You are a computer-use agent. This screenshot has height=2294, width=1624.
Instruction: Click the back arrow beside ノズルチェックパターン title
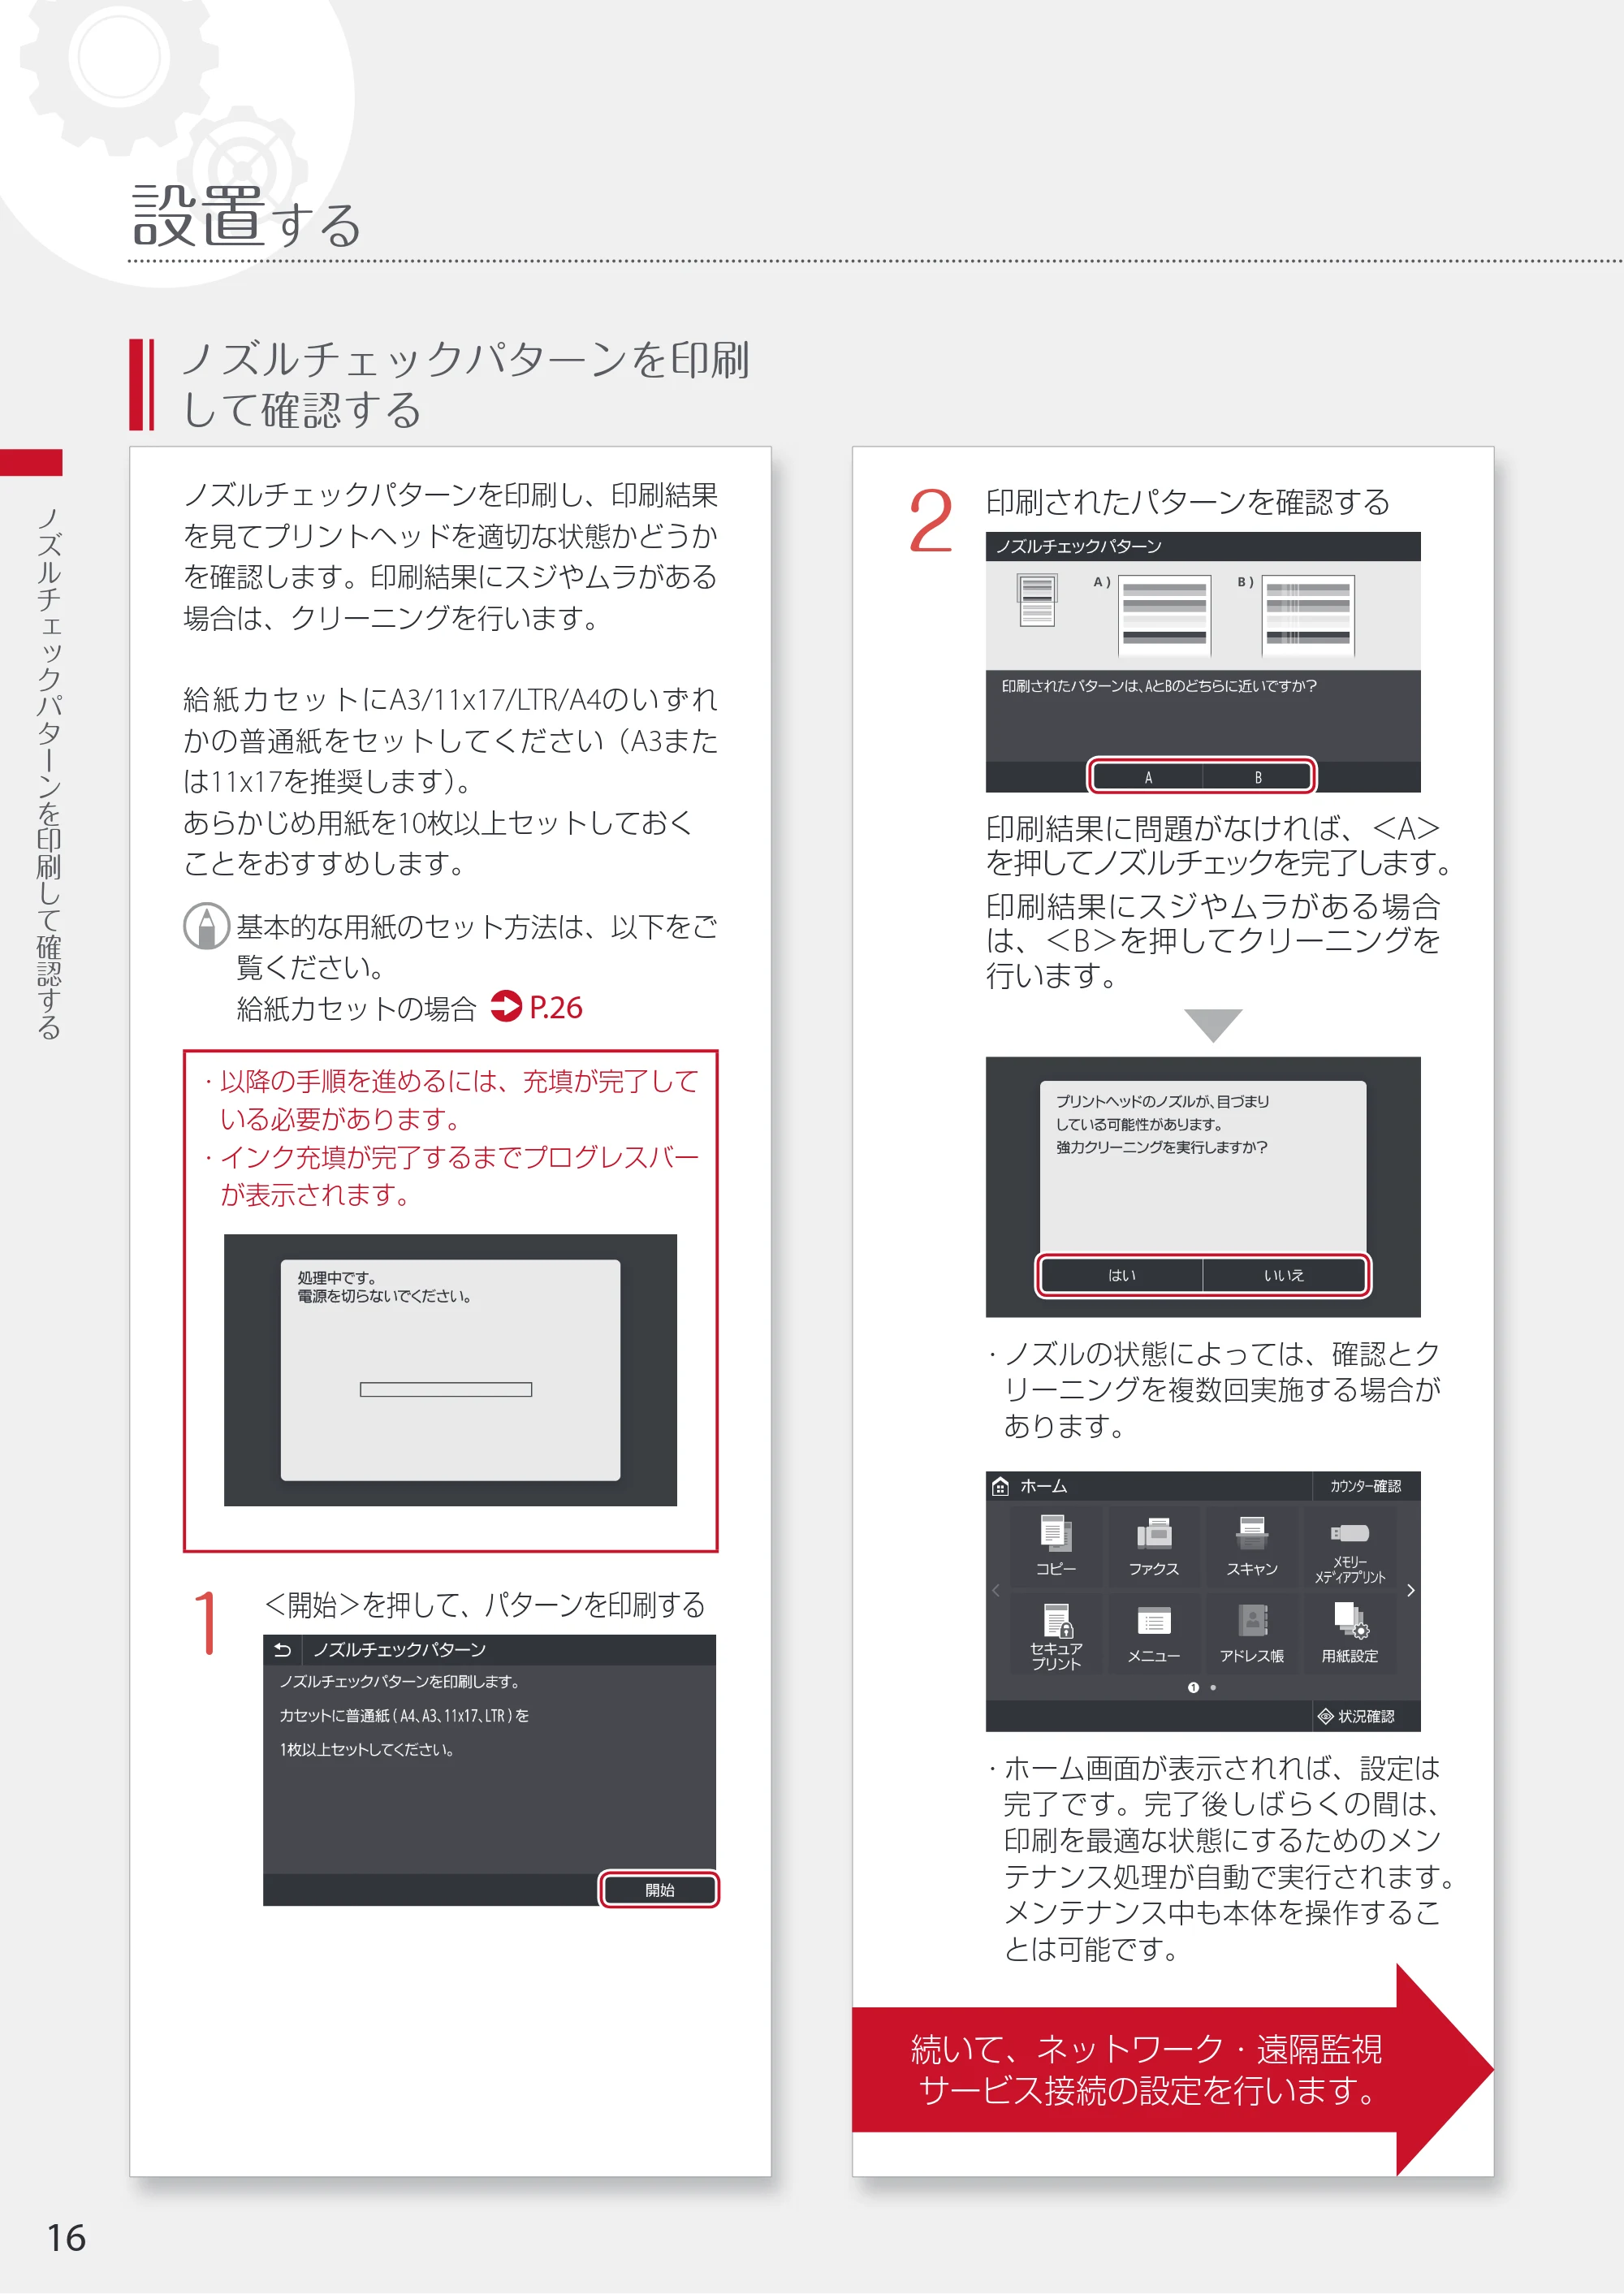click(283, 1650)
